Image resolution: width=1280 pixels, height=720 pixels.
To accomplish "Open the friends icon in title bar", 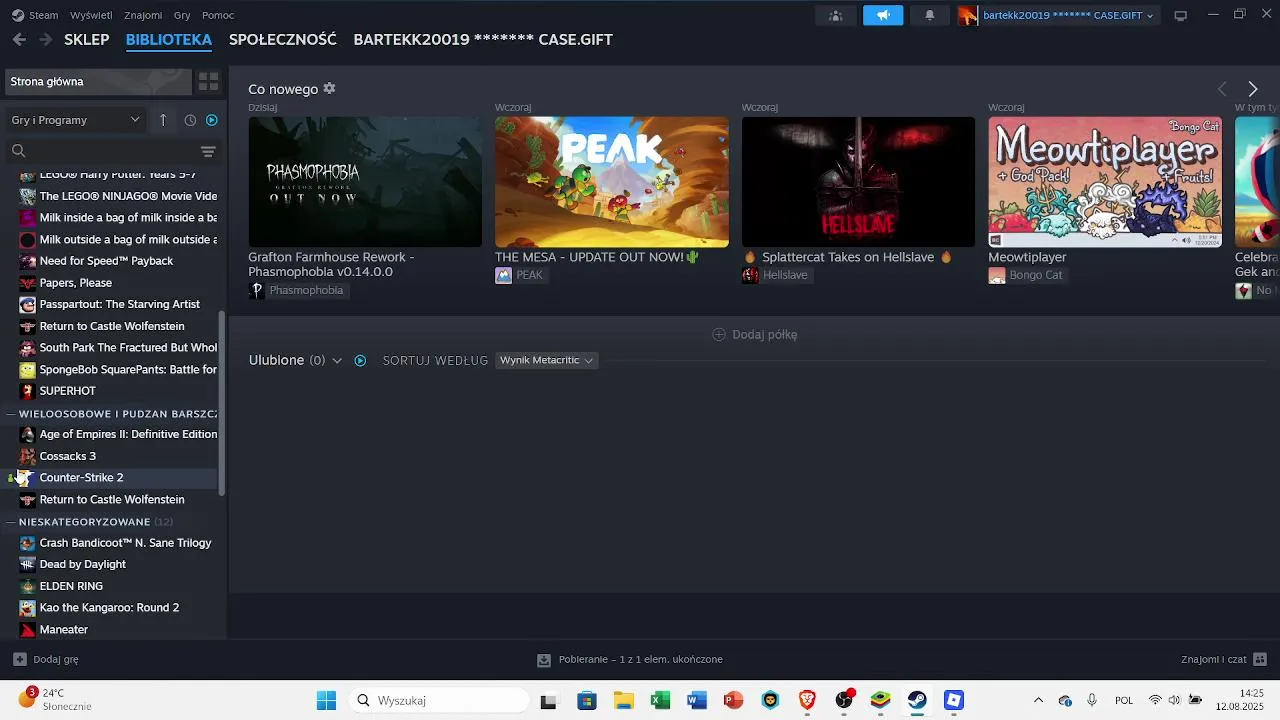I will pyautogui.click(x=836, y=15).
